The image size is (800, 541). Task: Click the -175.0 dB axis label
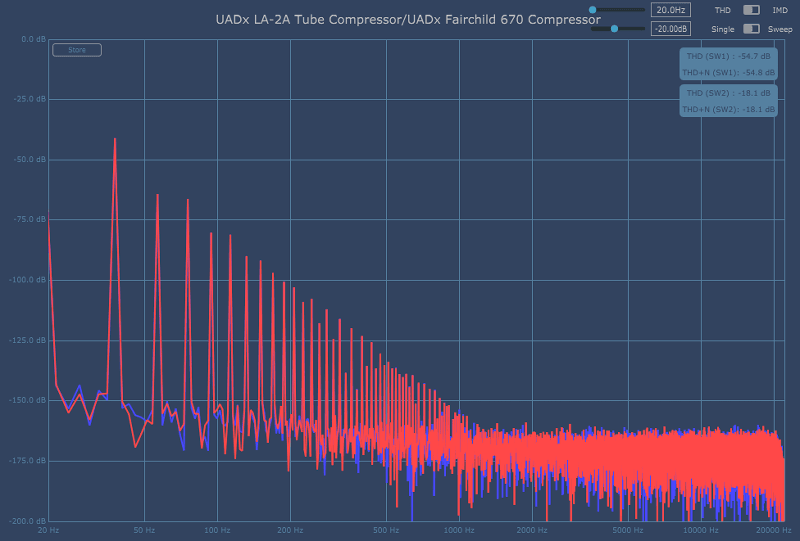point(28,460)
